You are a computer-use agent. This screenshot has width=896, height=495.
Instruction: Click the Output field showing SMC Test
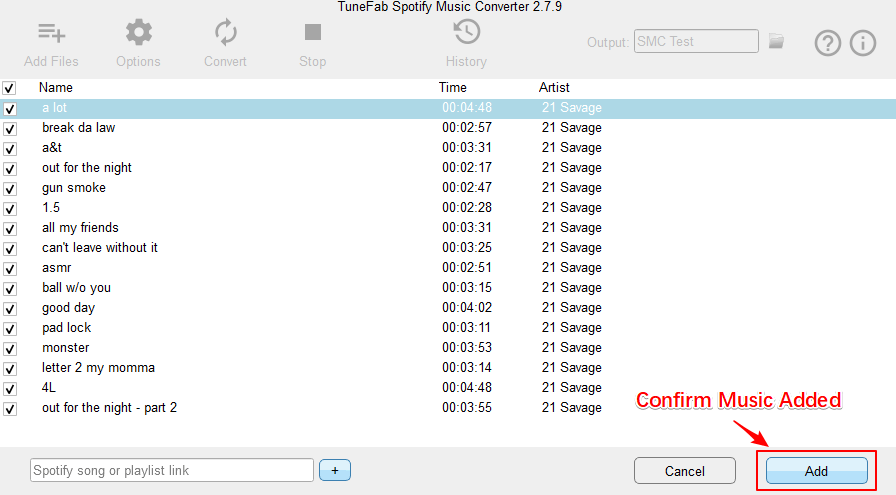(696, 41)
